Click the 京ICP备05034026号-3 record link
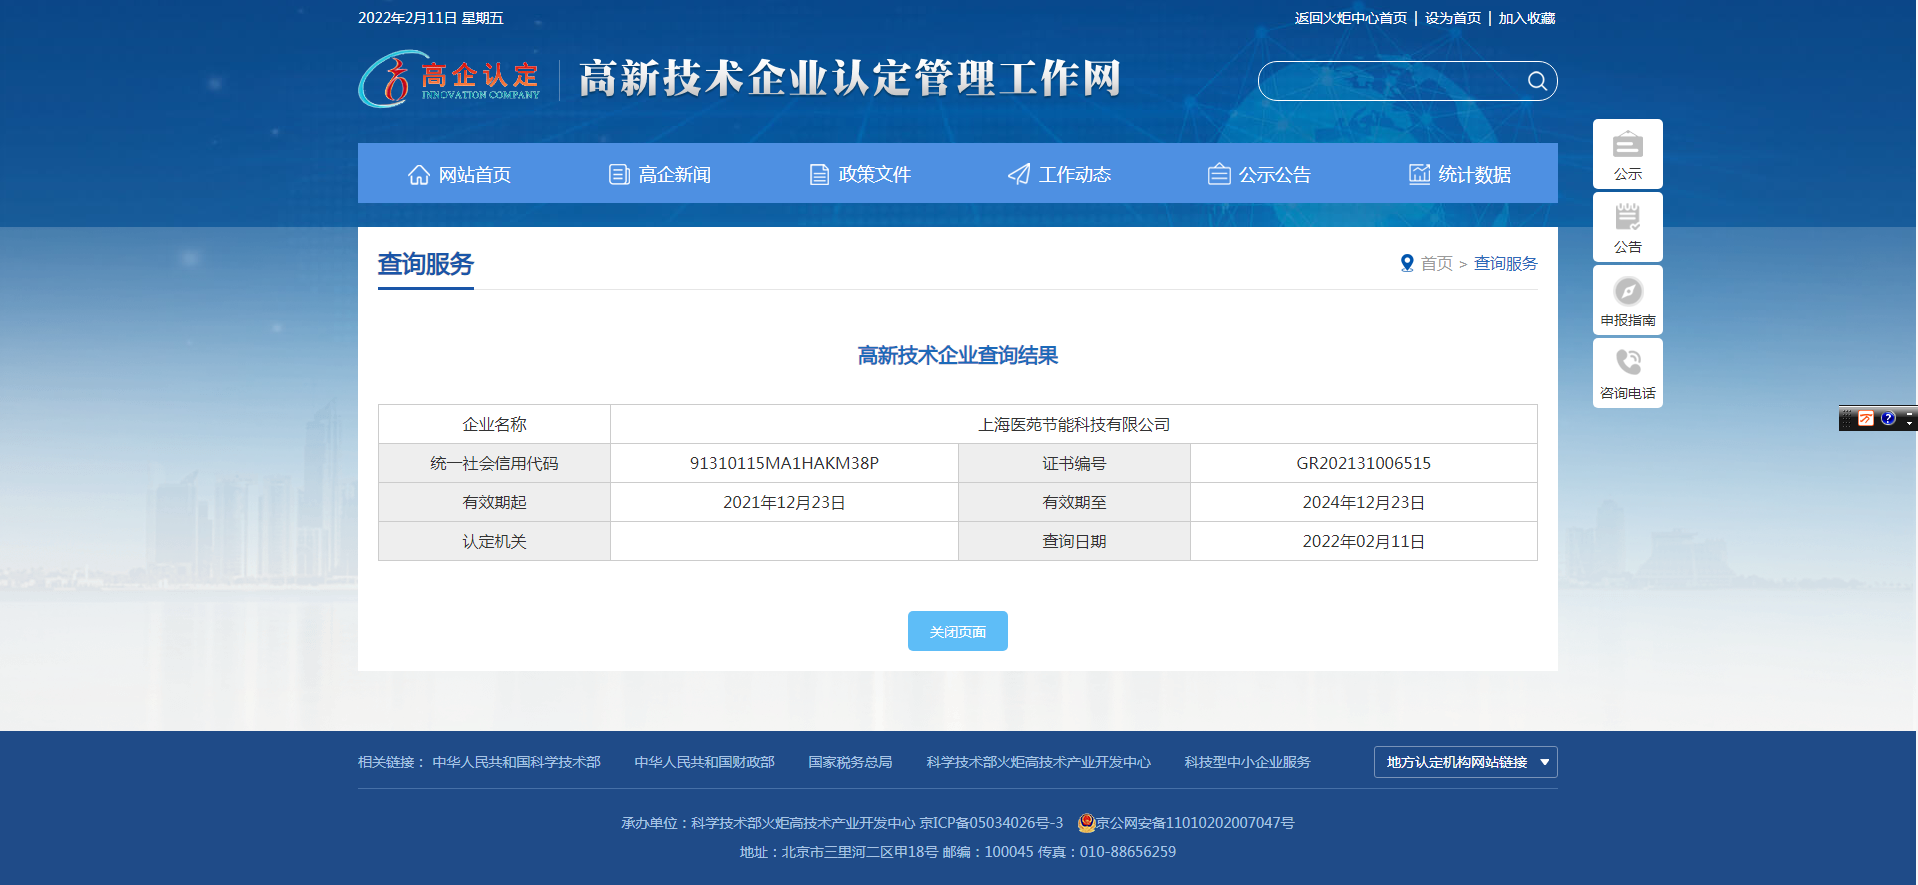The height and width of the screenshot is (885, 1918). click(x=991, y=823)
